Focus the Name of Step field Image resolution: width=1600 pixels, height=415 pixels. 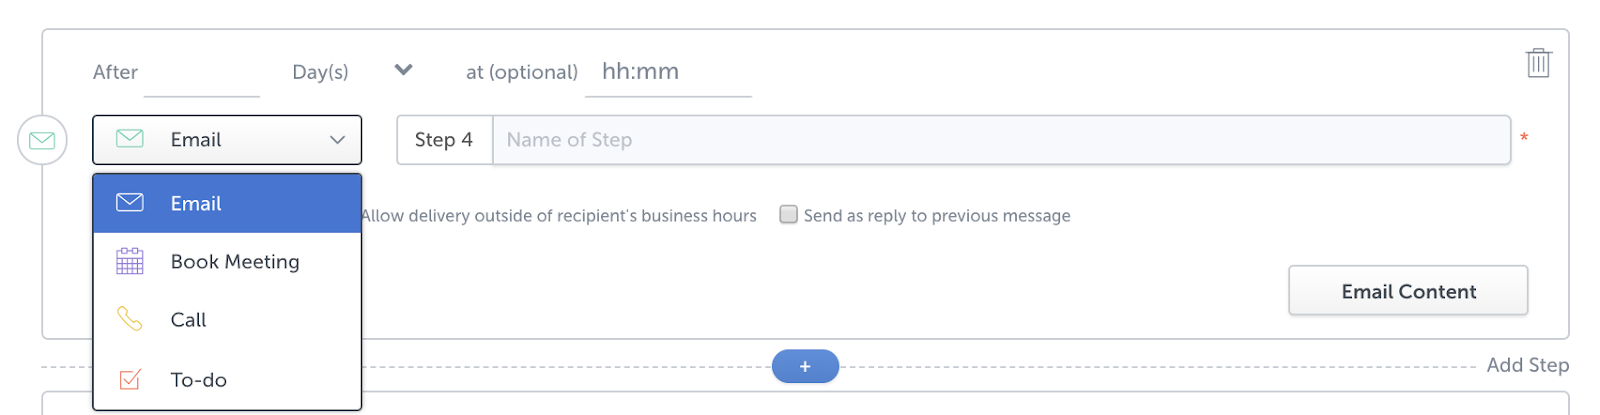1000,140
